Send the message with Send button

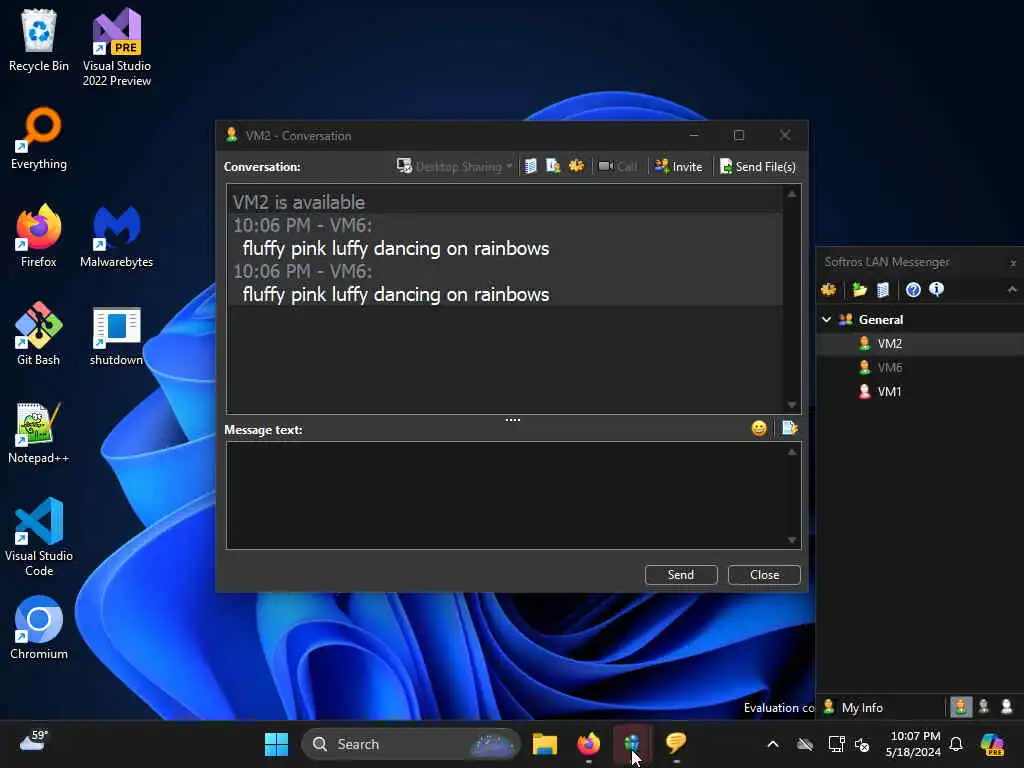(681, 575)
